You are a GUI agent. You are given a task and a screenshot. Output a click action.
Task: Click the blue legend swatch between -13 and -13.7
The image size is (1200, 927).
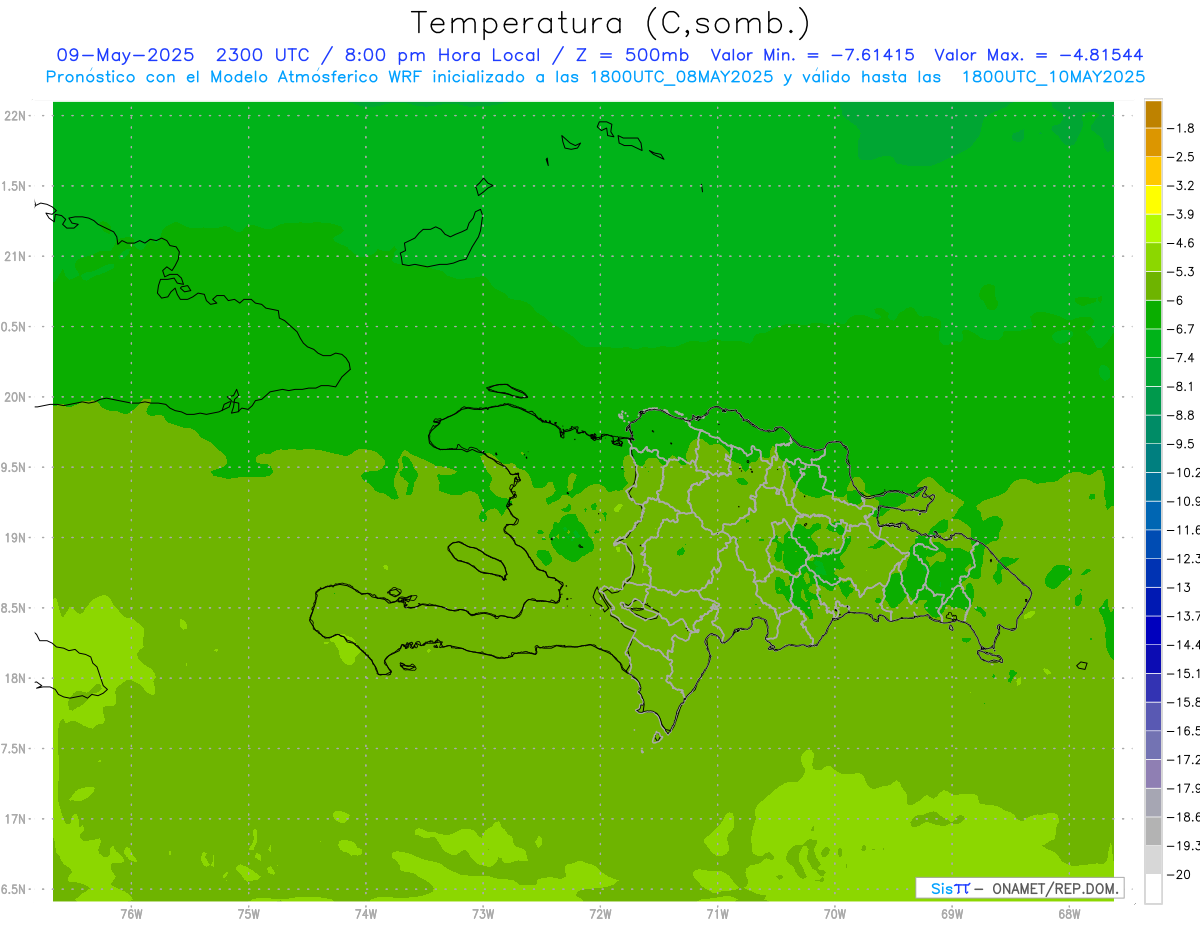click(1153, 601)
